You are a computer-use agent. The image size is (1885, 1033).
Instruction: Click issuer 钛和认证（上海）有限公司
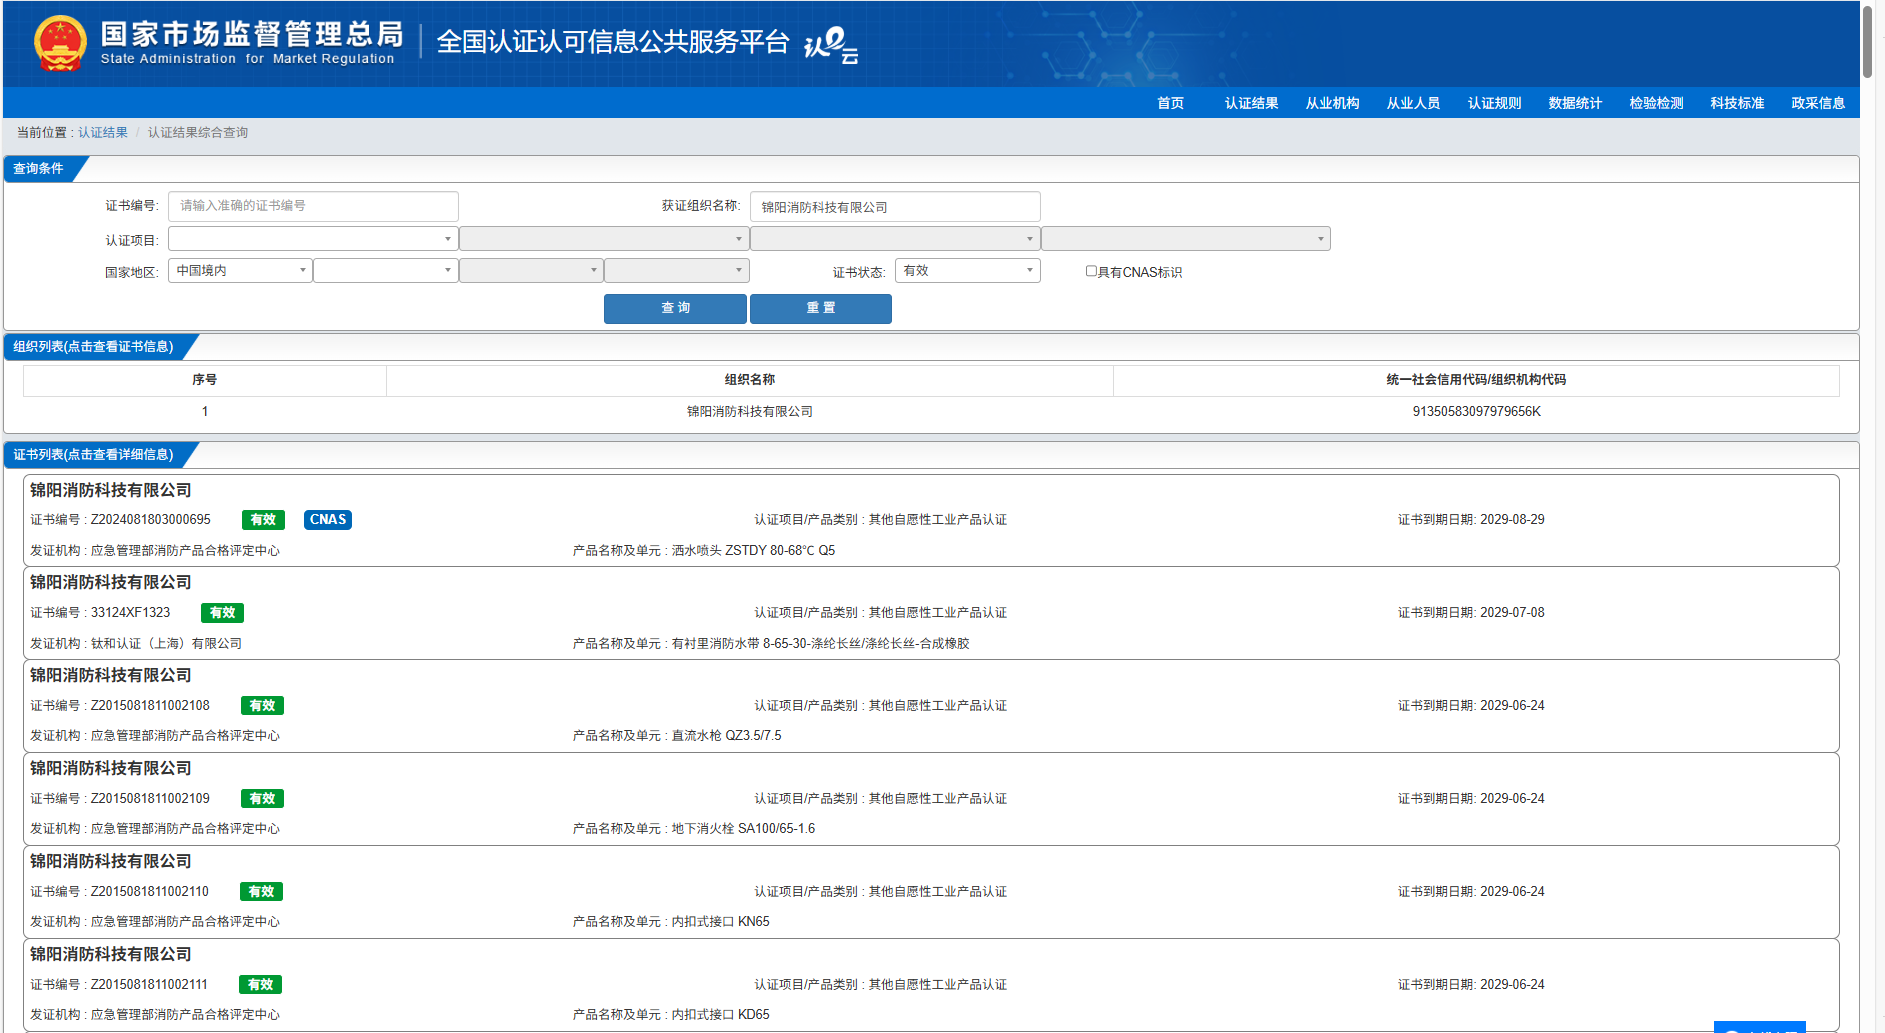coord(166,644)
